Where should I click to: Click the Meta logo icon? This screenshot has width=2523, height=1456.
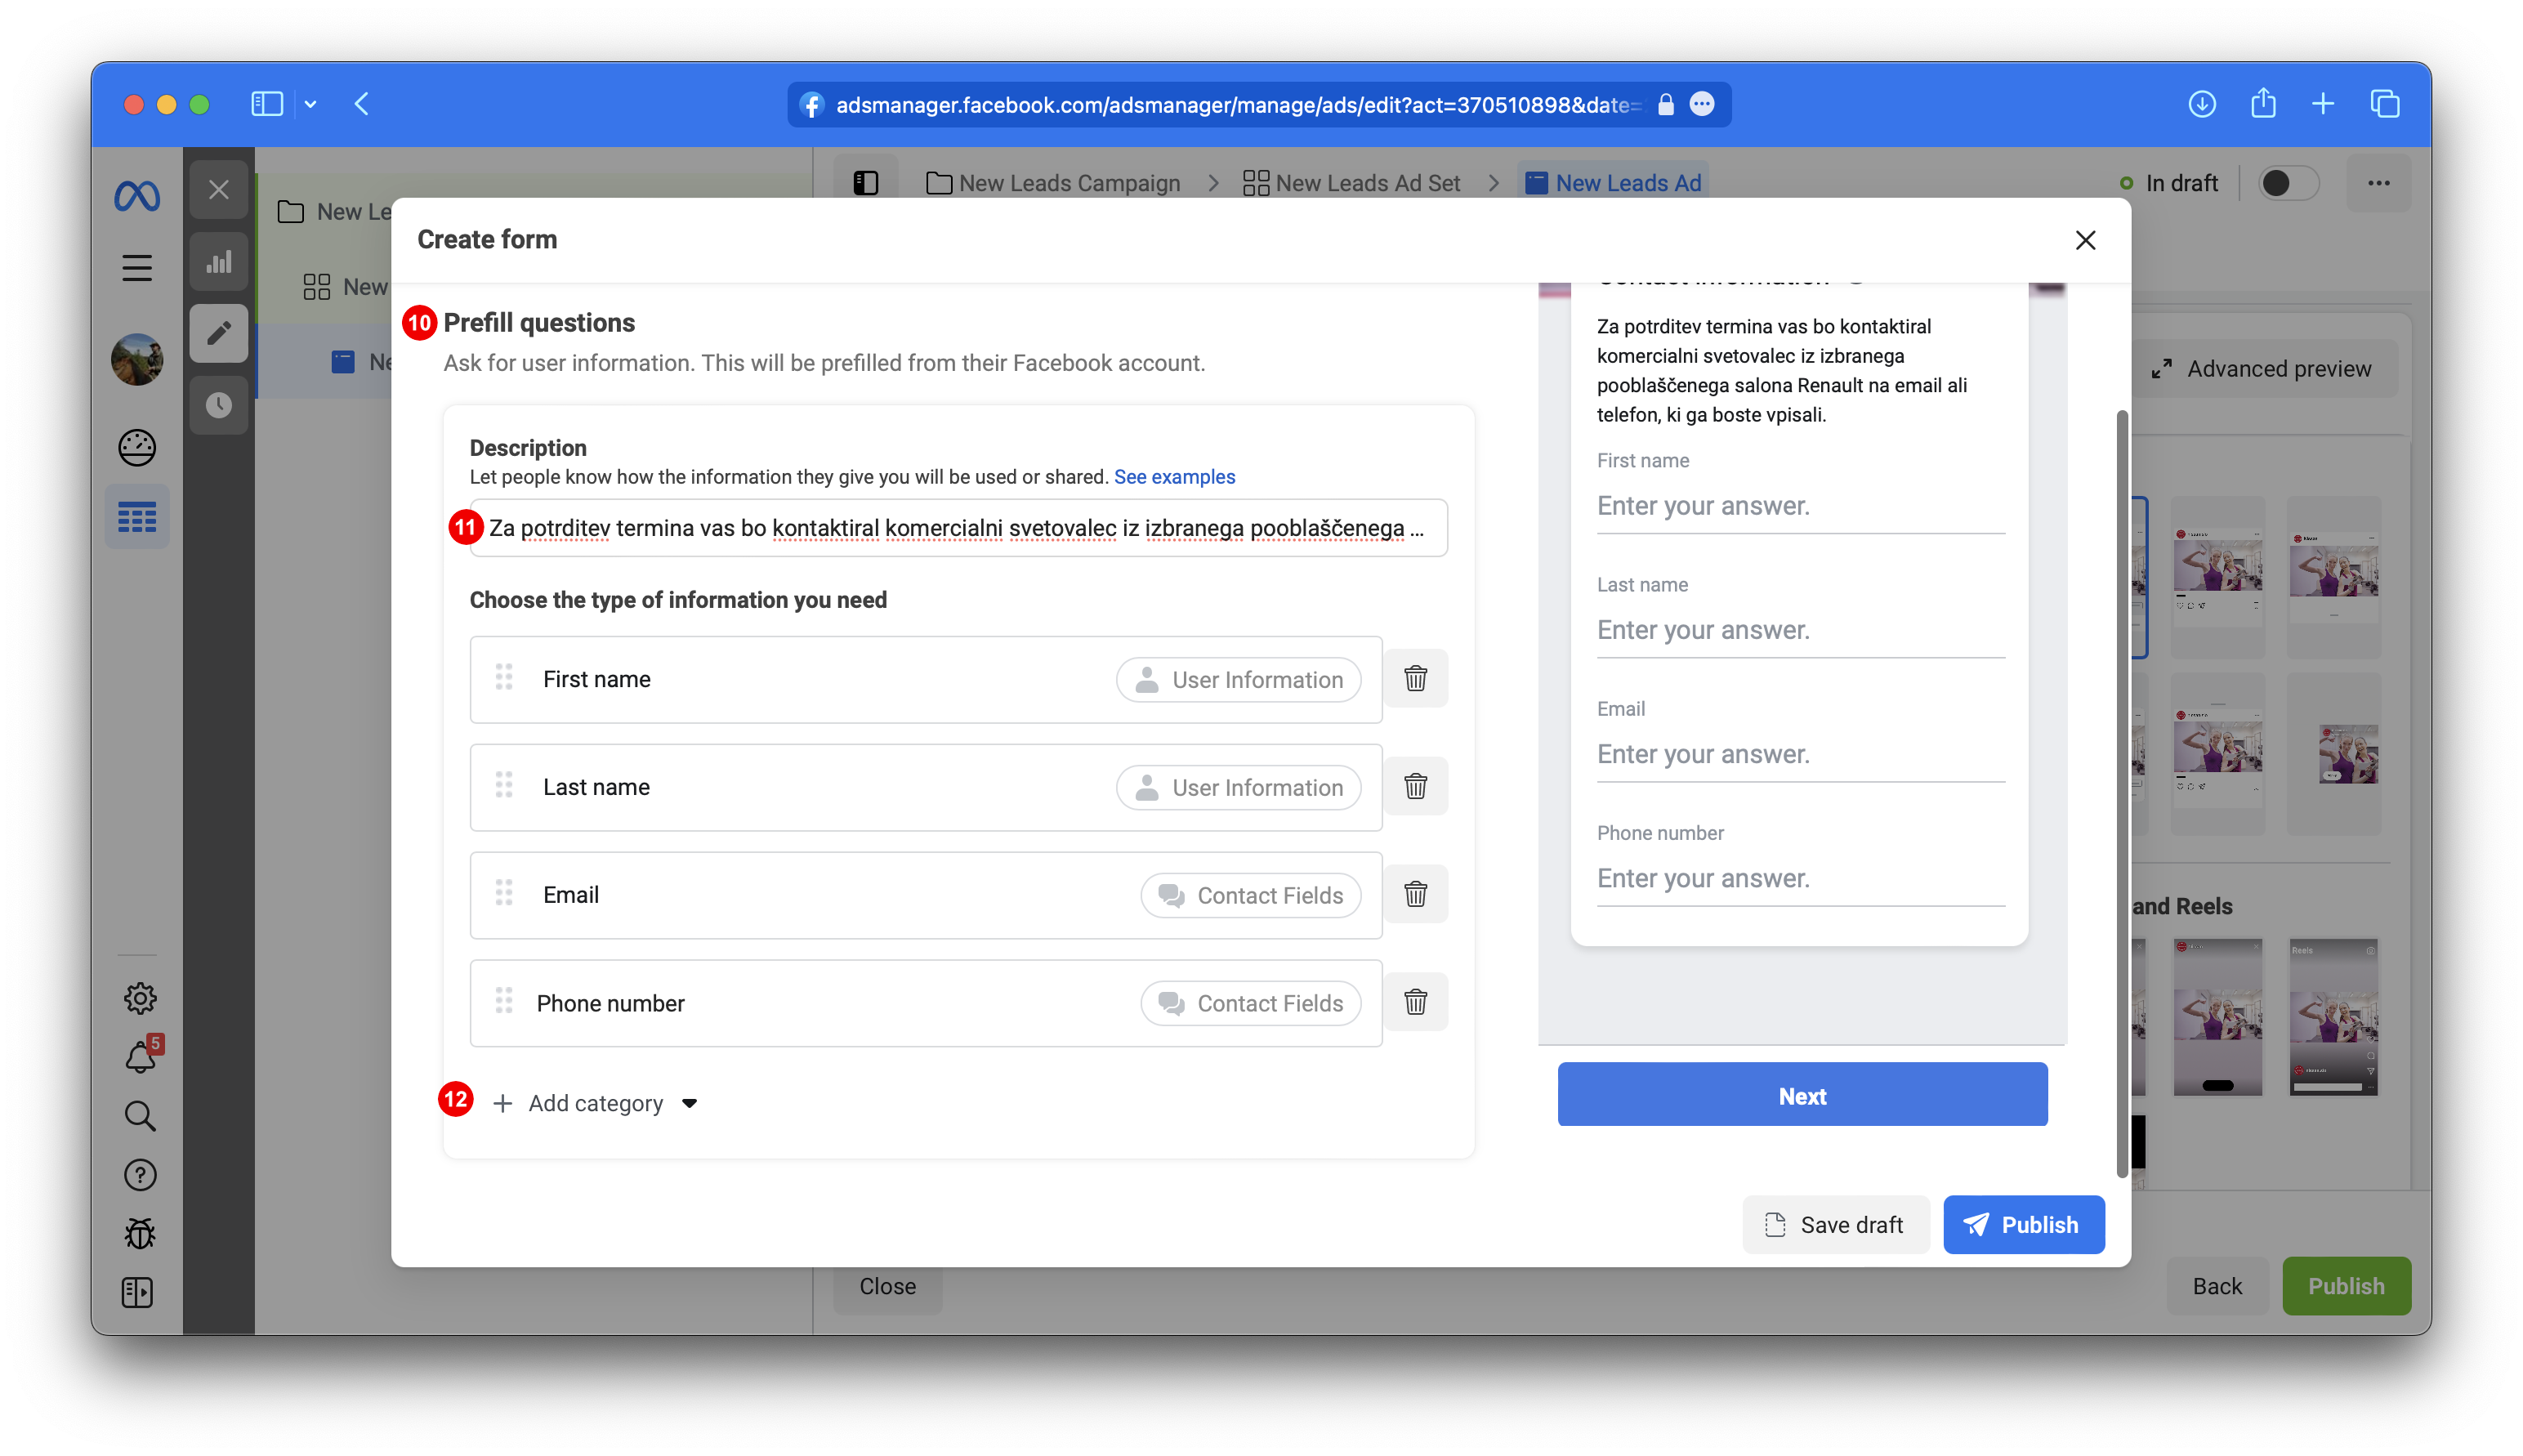click(137, 196)
